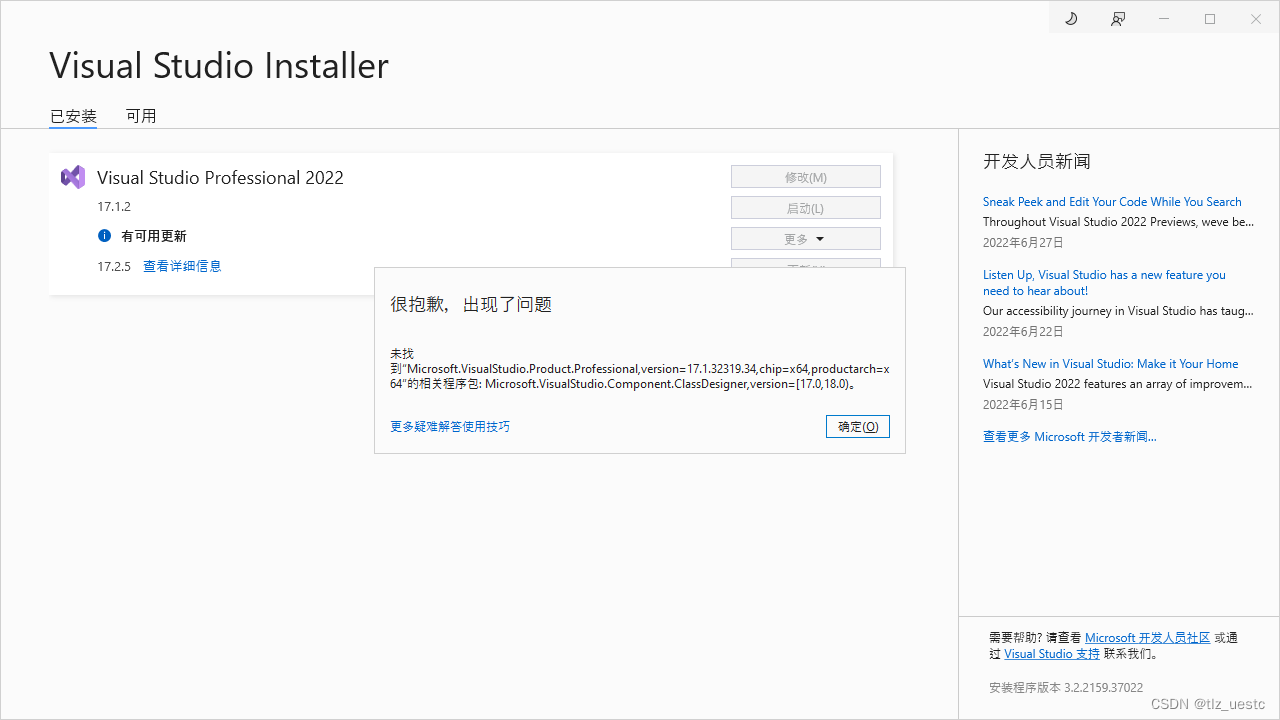Screen dimensions: 1280x720
Task: Confirm the error dialog with 确定(O)
Action: (x=858, y=426)
